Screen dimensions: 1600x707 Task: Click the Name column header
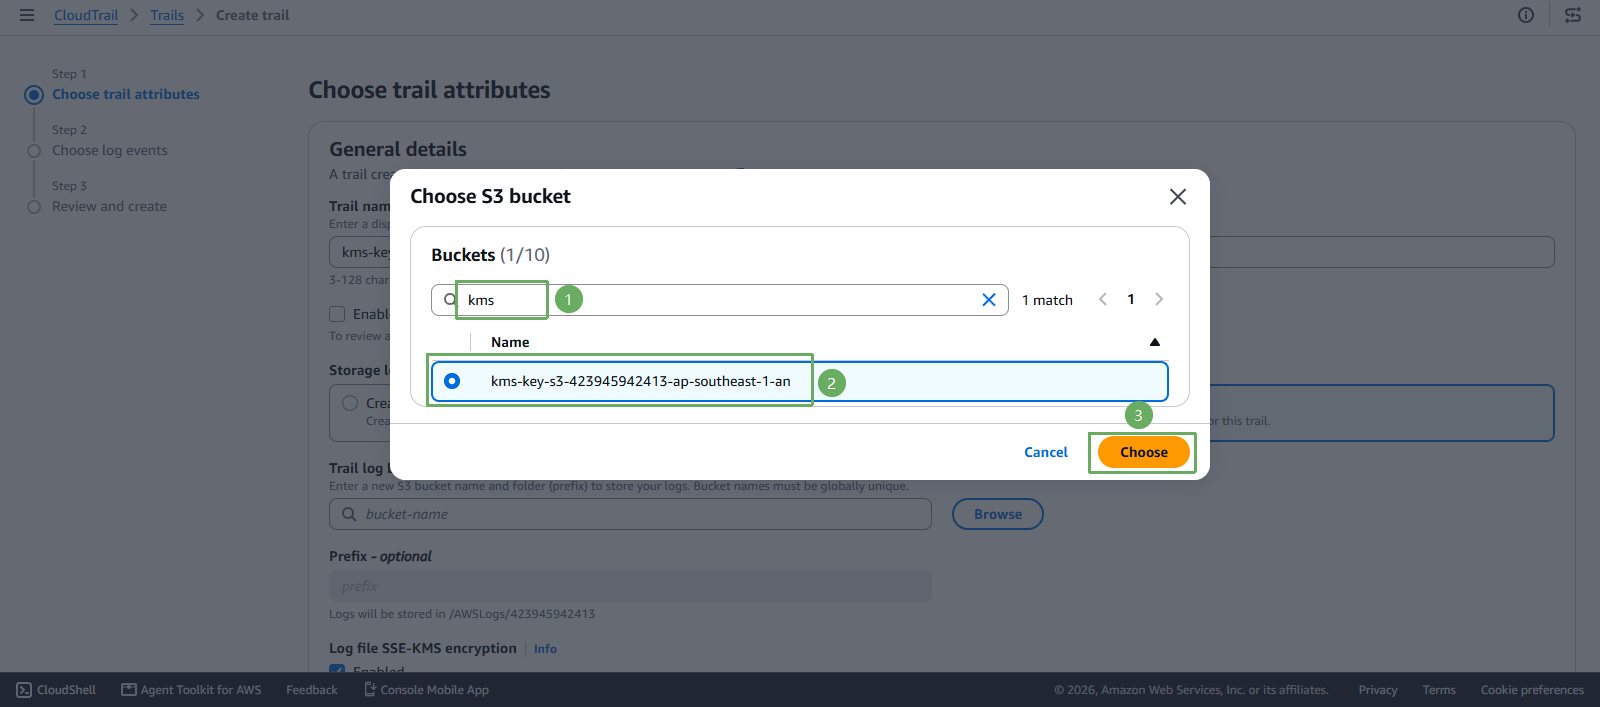510,342
